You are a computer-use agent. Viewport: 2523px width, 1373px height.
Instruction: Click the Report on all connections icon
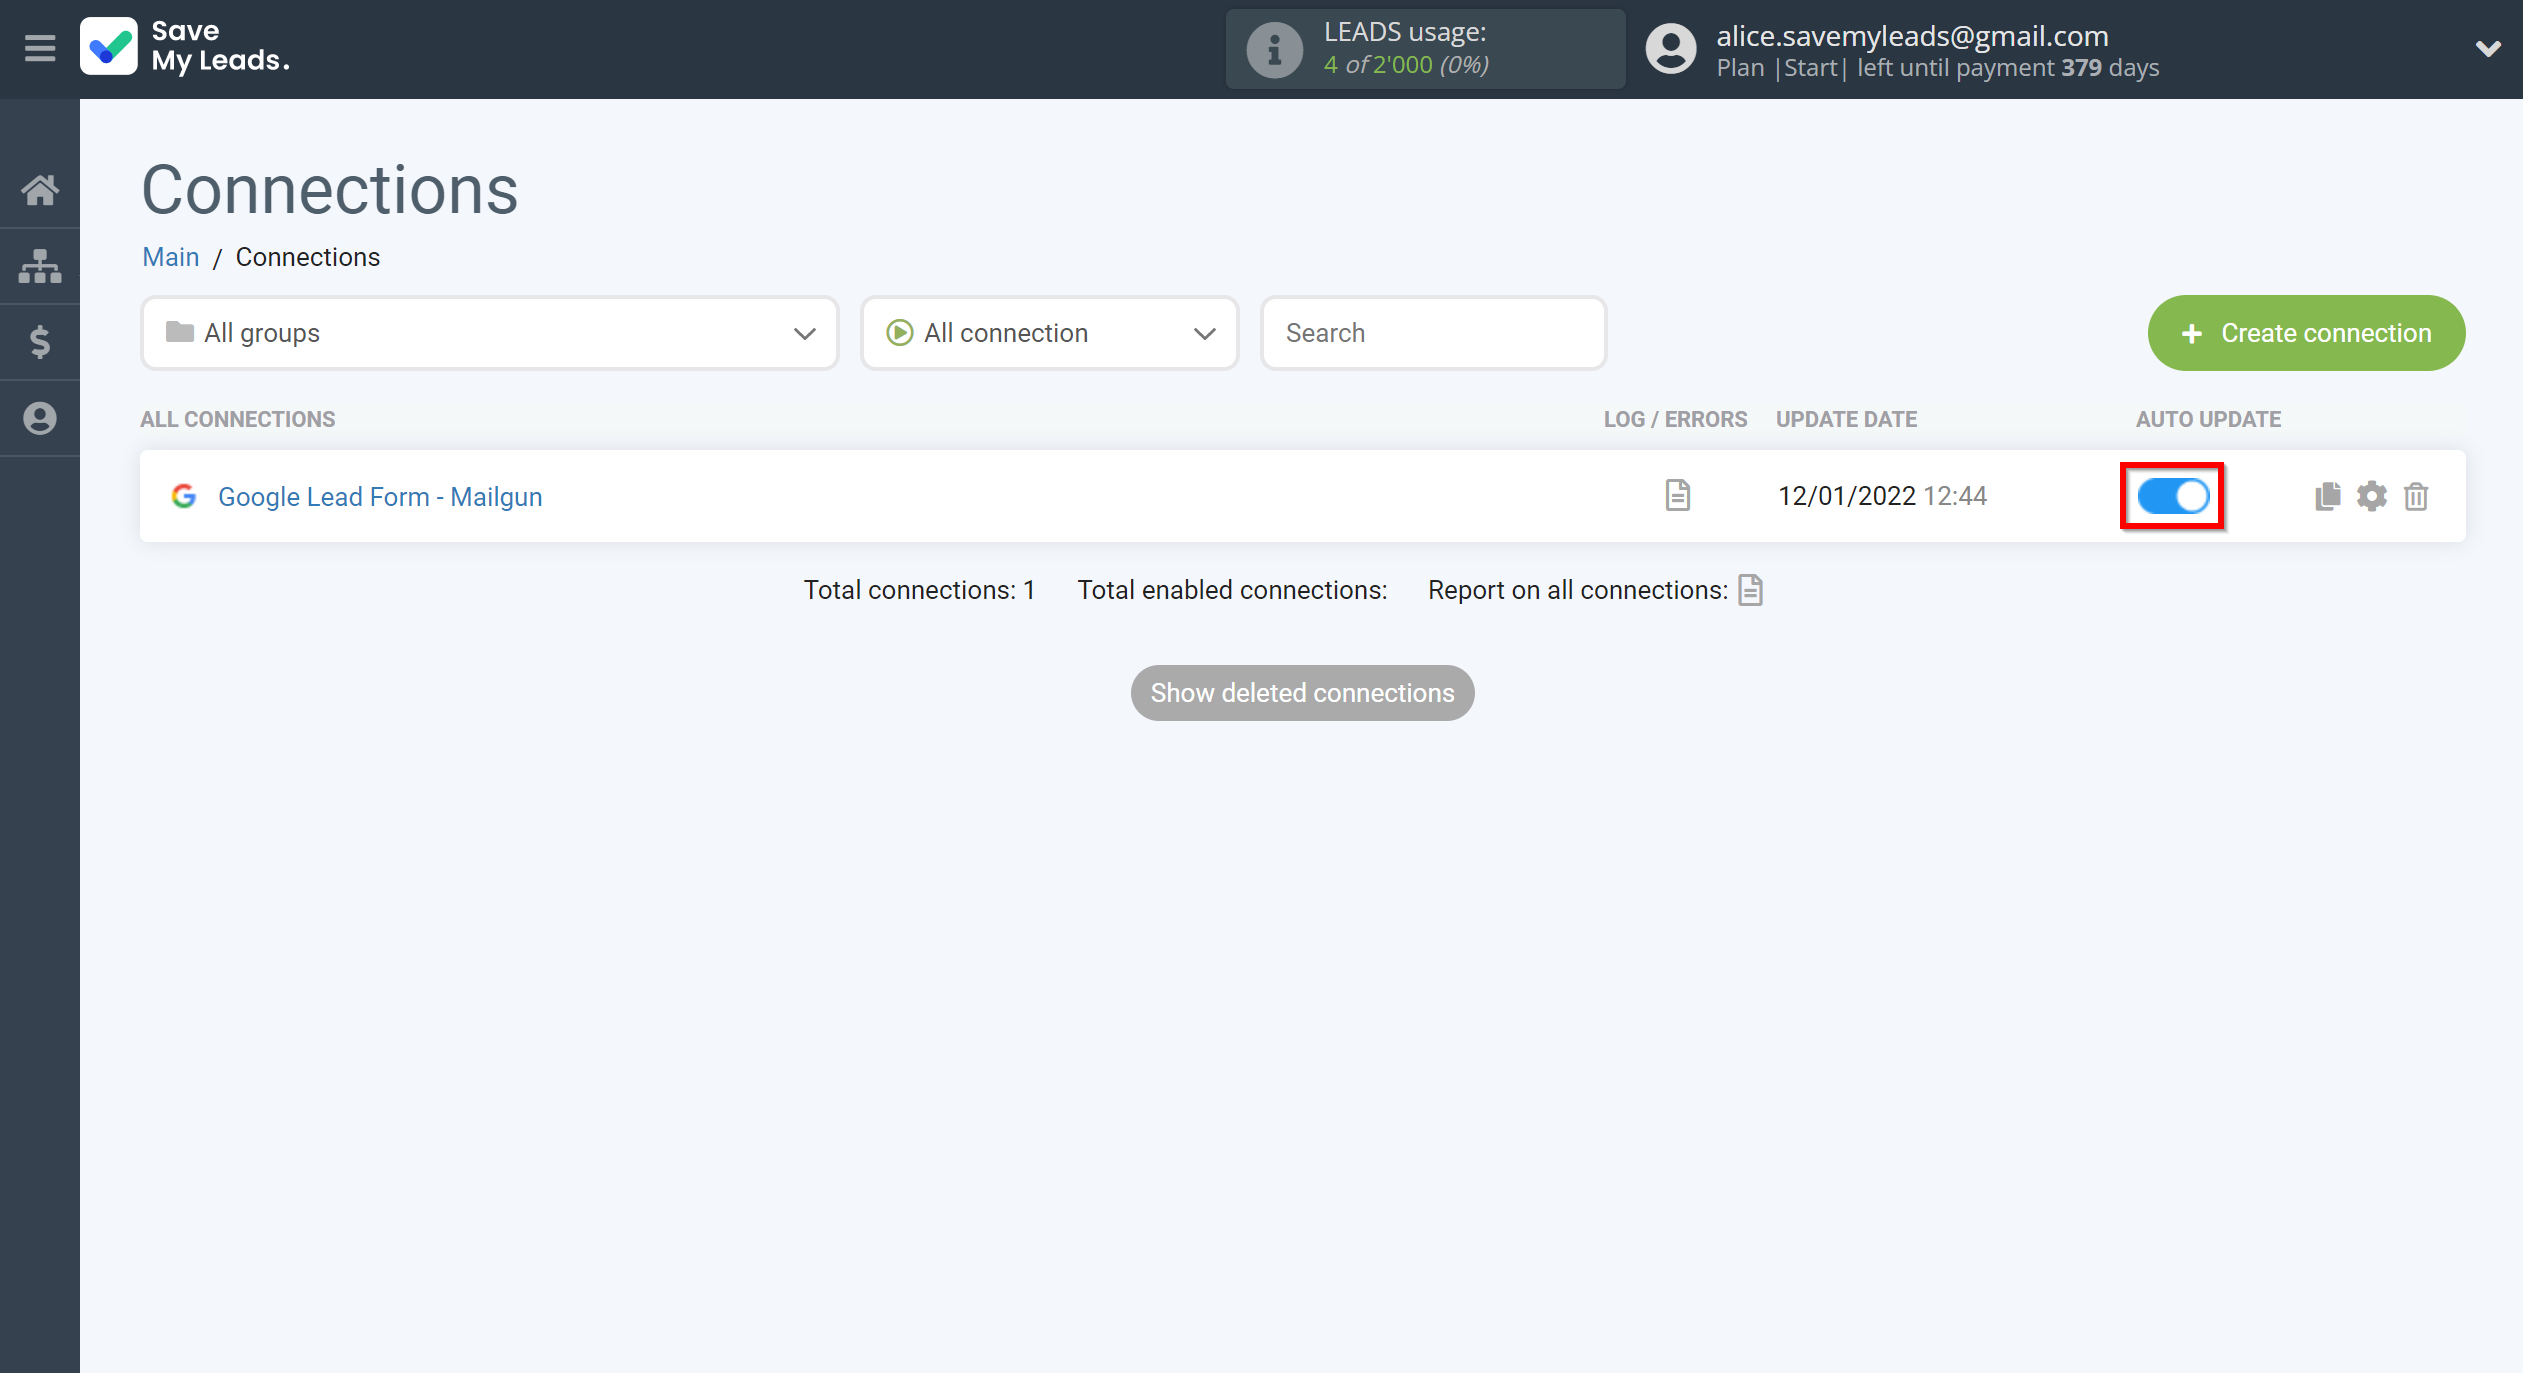(1752, 590)
